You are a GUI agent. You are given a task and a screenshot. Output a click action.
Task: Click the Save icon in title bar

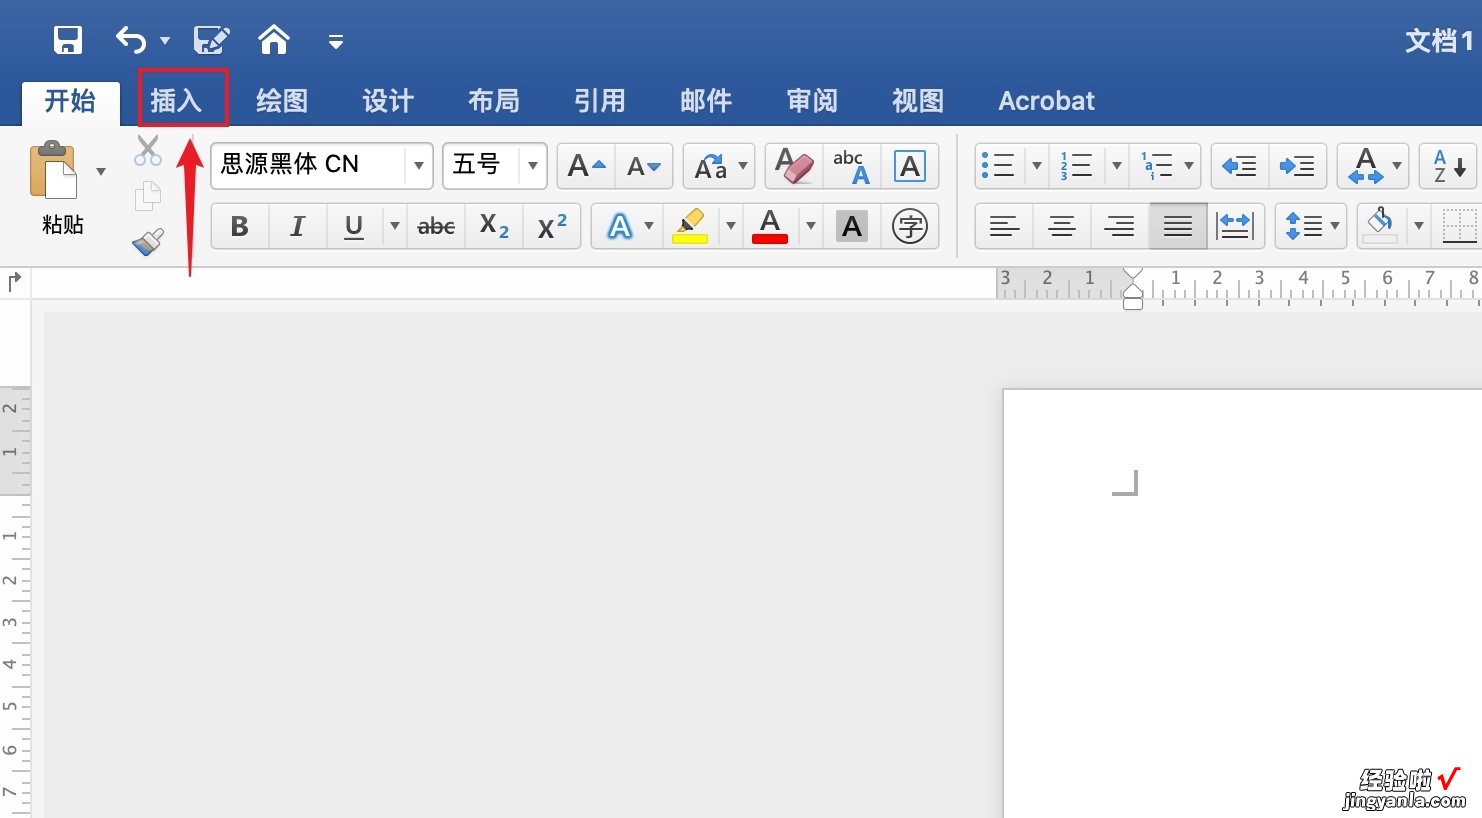[x=67, y=40]
